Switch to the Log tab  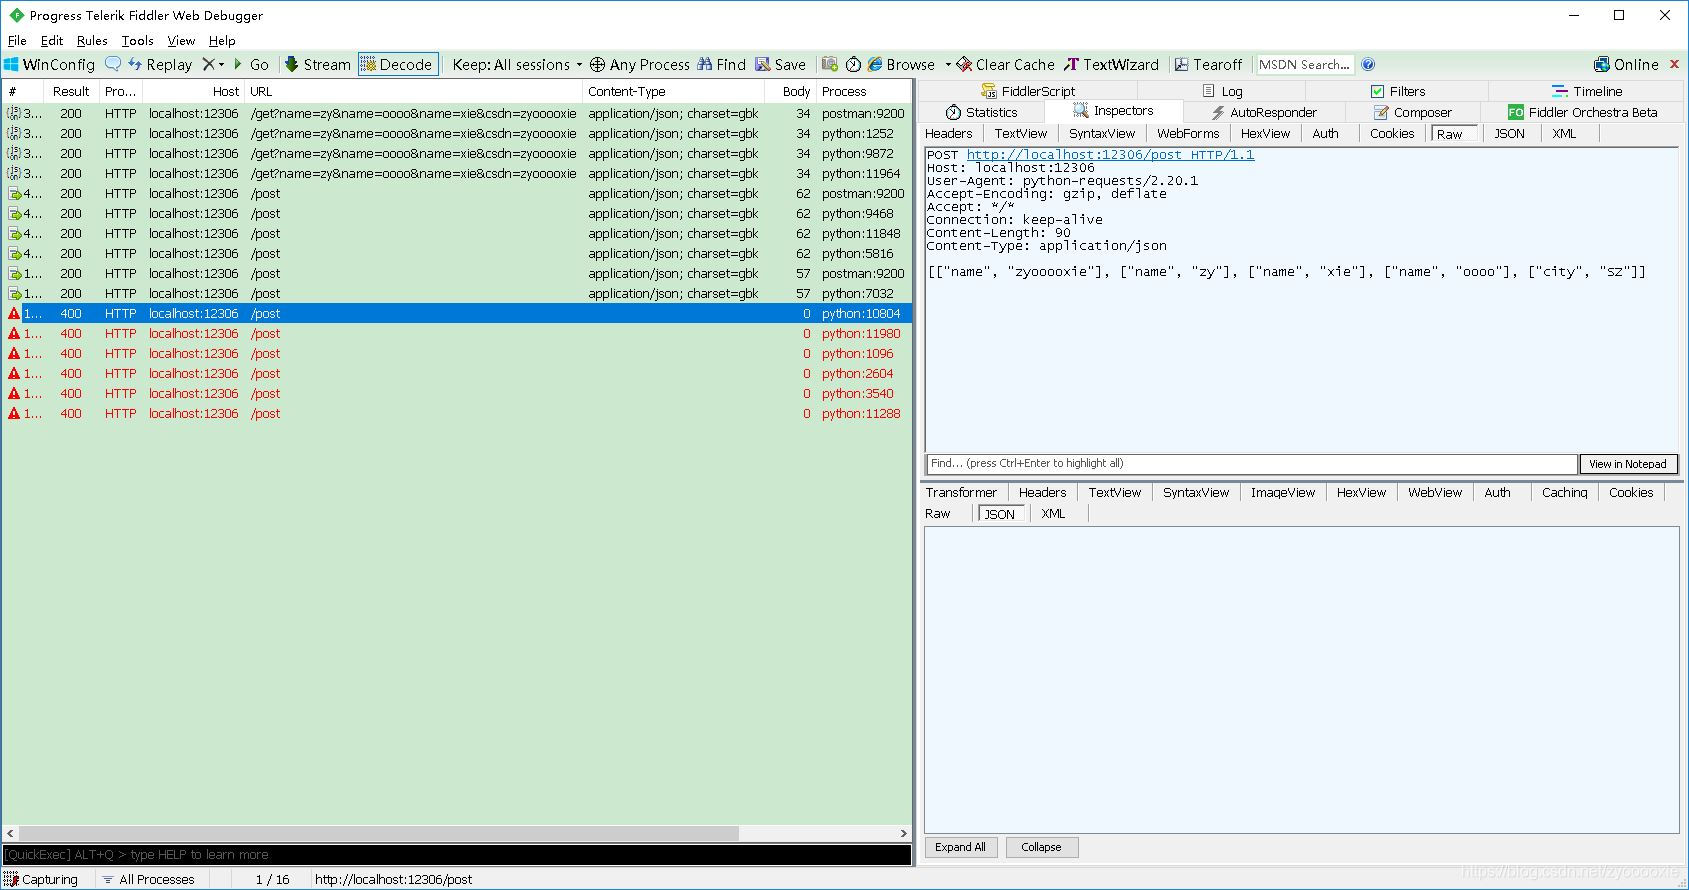(1222, 91)
